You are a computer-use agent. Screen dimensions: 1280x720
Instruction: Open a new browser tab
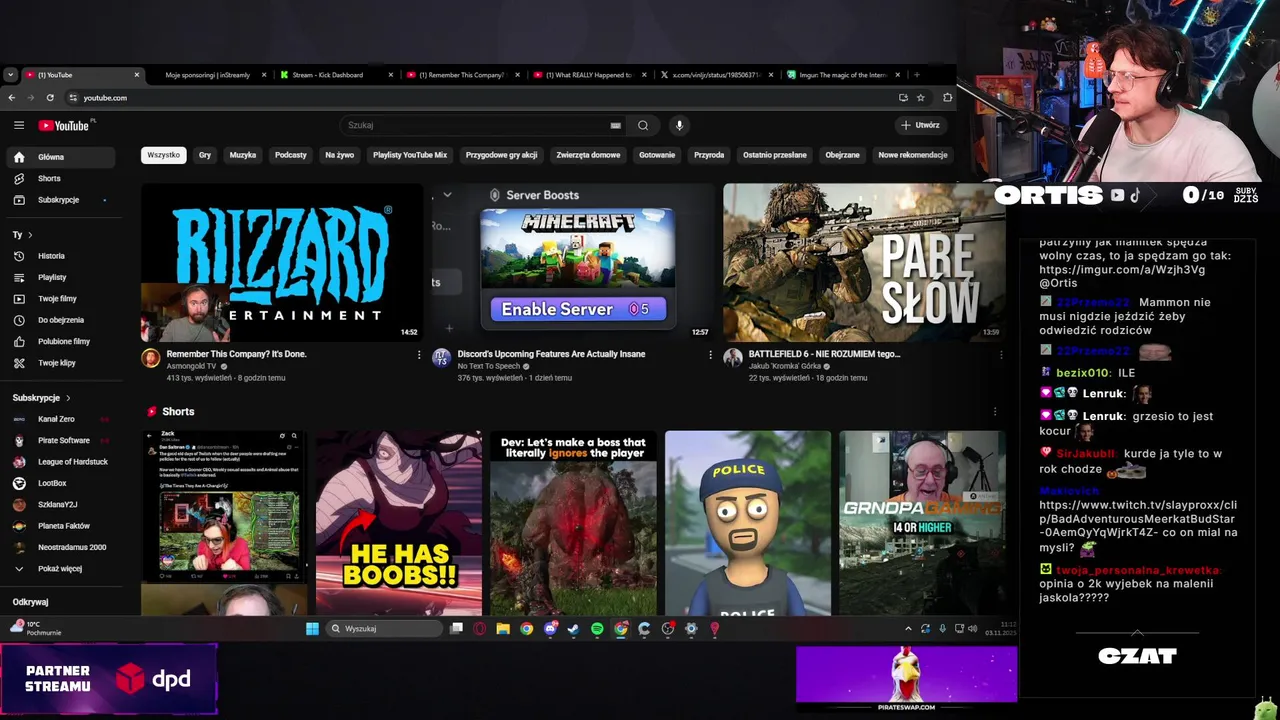917,75
